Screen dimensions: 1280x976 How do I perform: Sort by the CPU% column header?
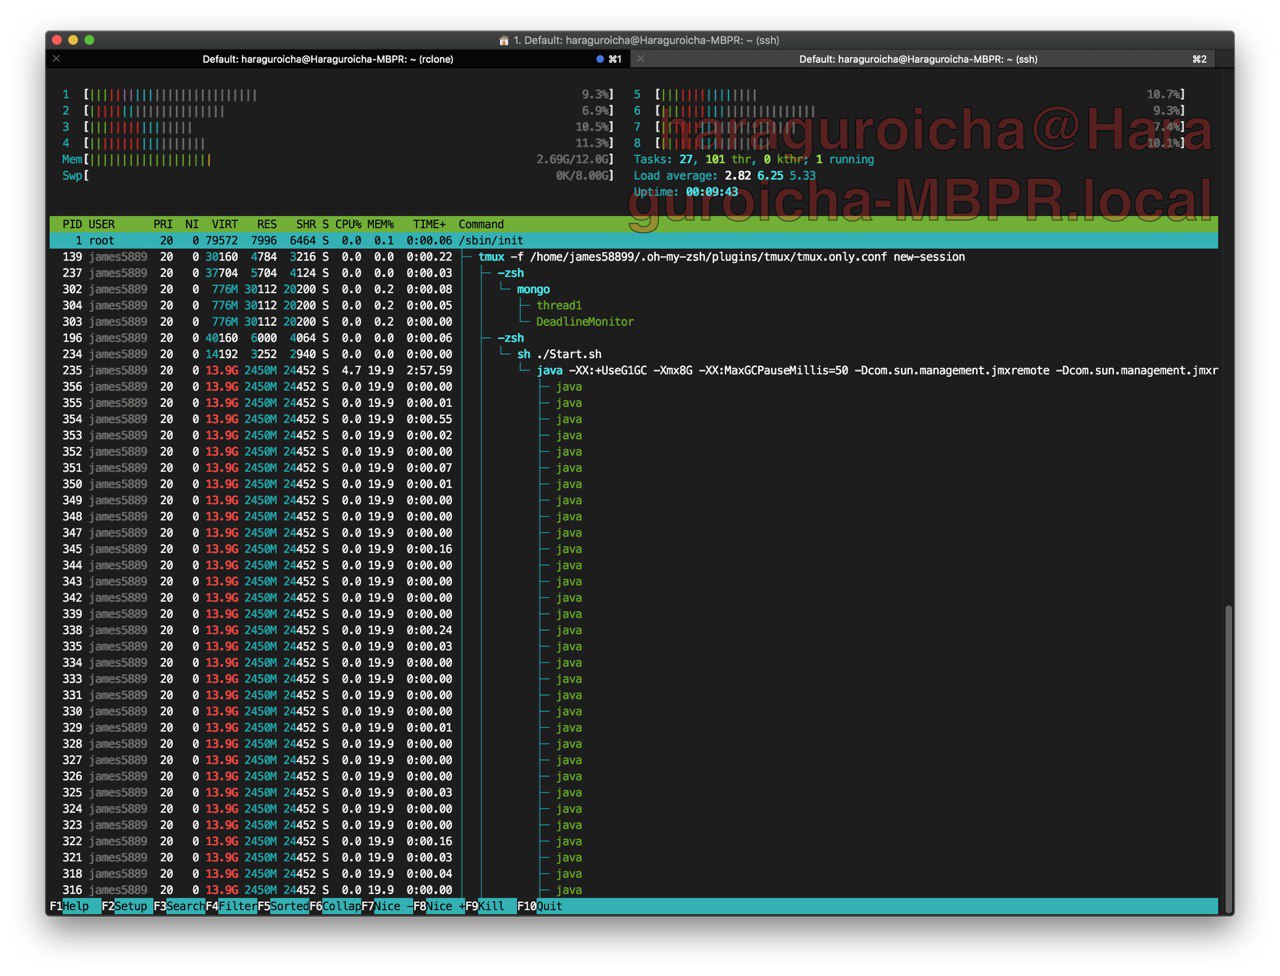pos(348,224)
